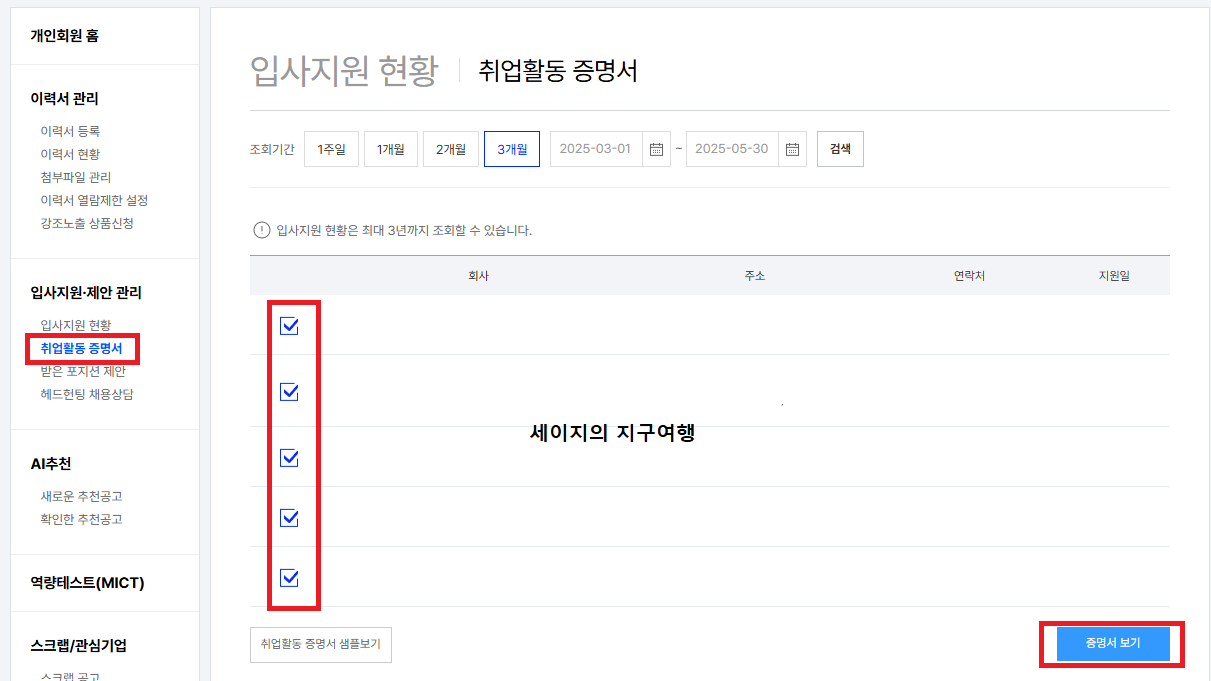Select the 3개월 period button
Viewport: 1211px width, 681px height.
click(512, 149)
